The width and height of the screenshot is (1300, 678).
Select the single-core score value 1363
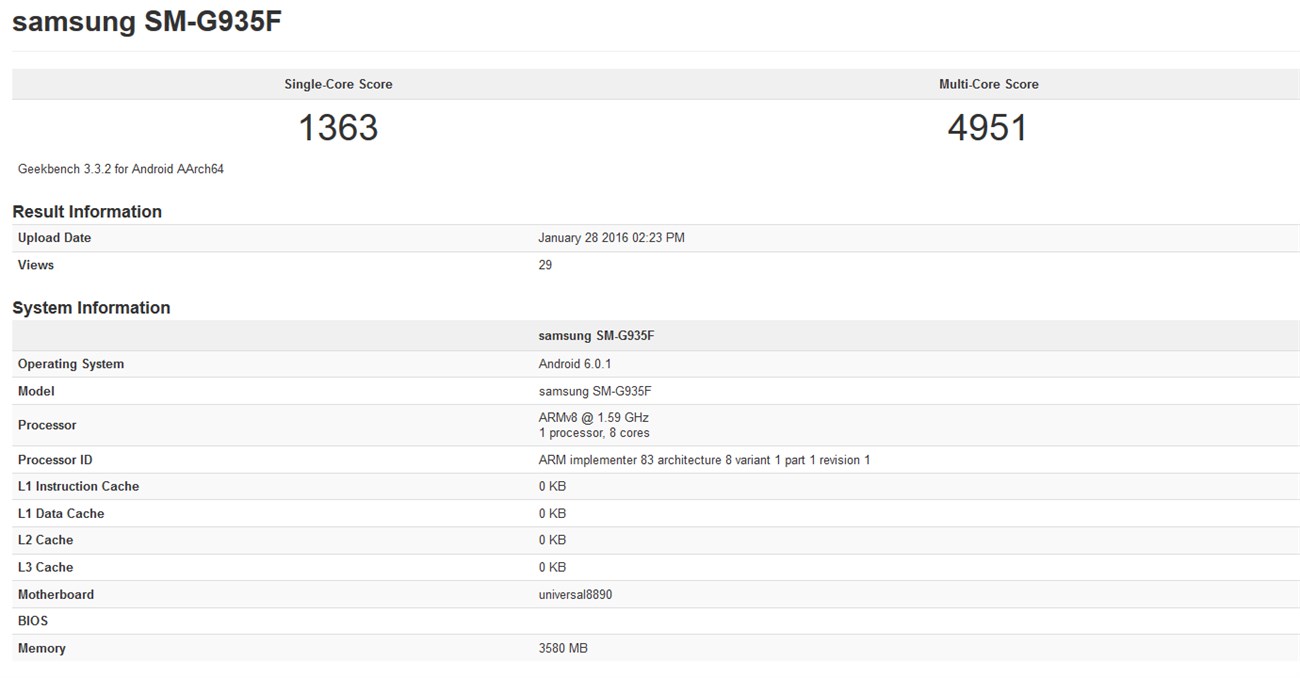coord(338,128)
